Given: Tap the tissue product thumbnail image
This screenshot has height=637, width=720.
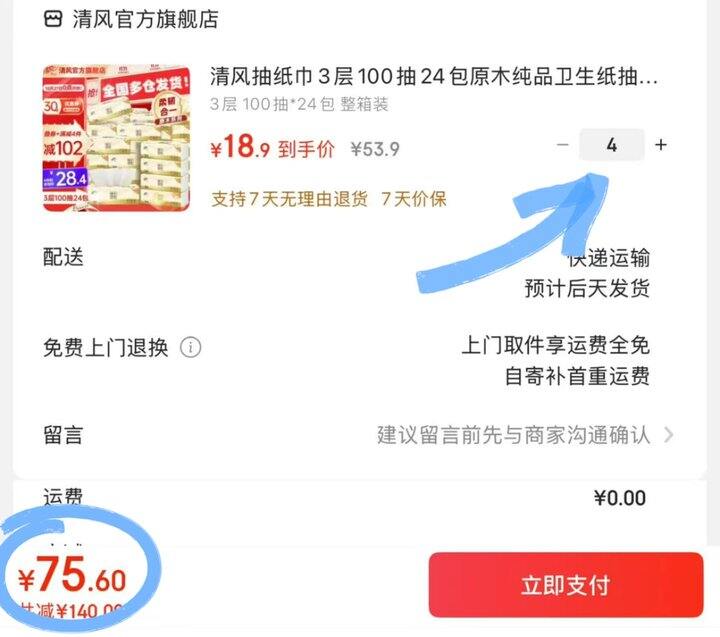Looking at the screenshot, I should coord(117,138).
